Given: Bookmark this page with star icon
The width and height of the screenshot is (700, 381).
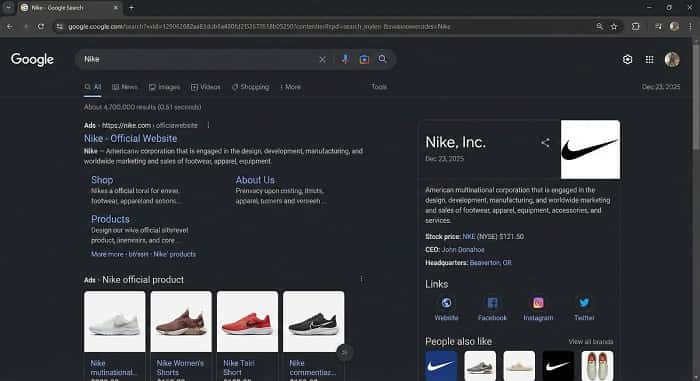Looking at the screenshot, I should coord(614,27).
